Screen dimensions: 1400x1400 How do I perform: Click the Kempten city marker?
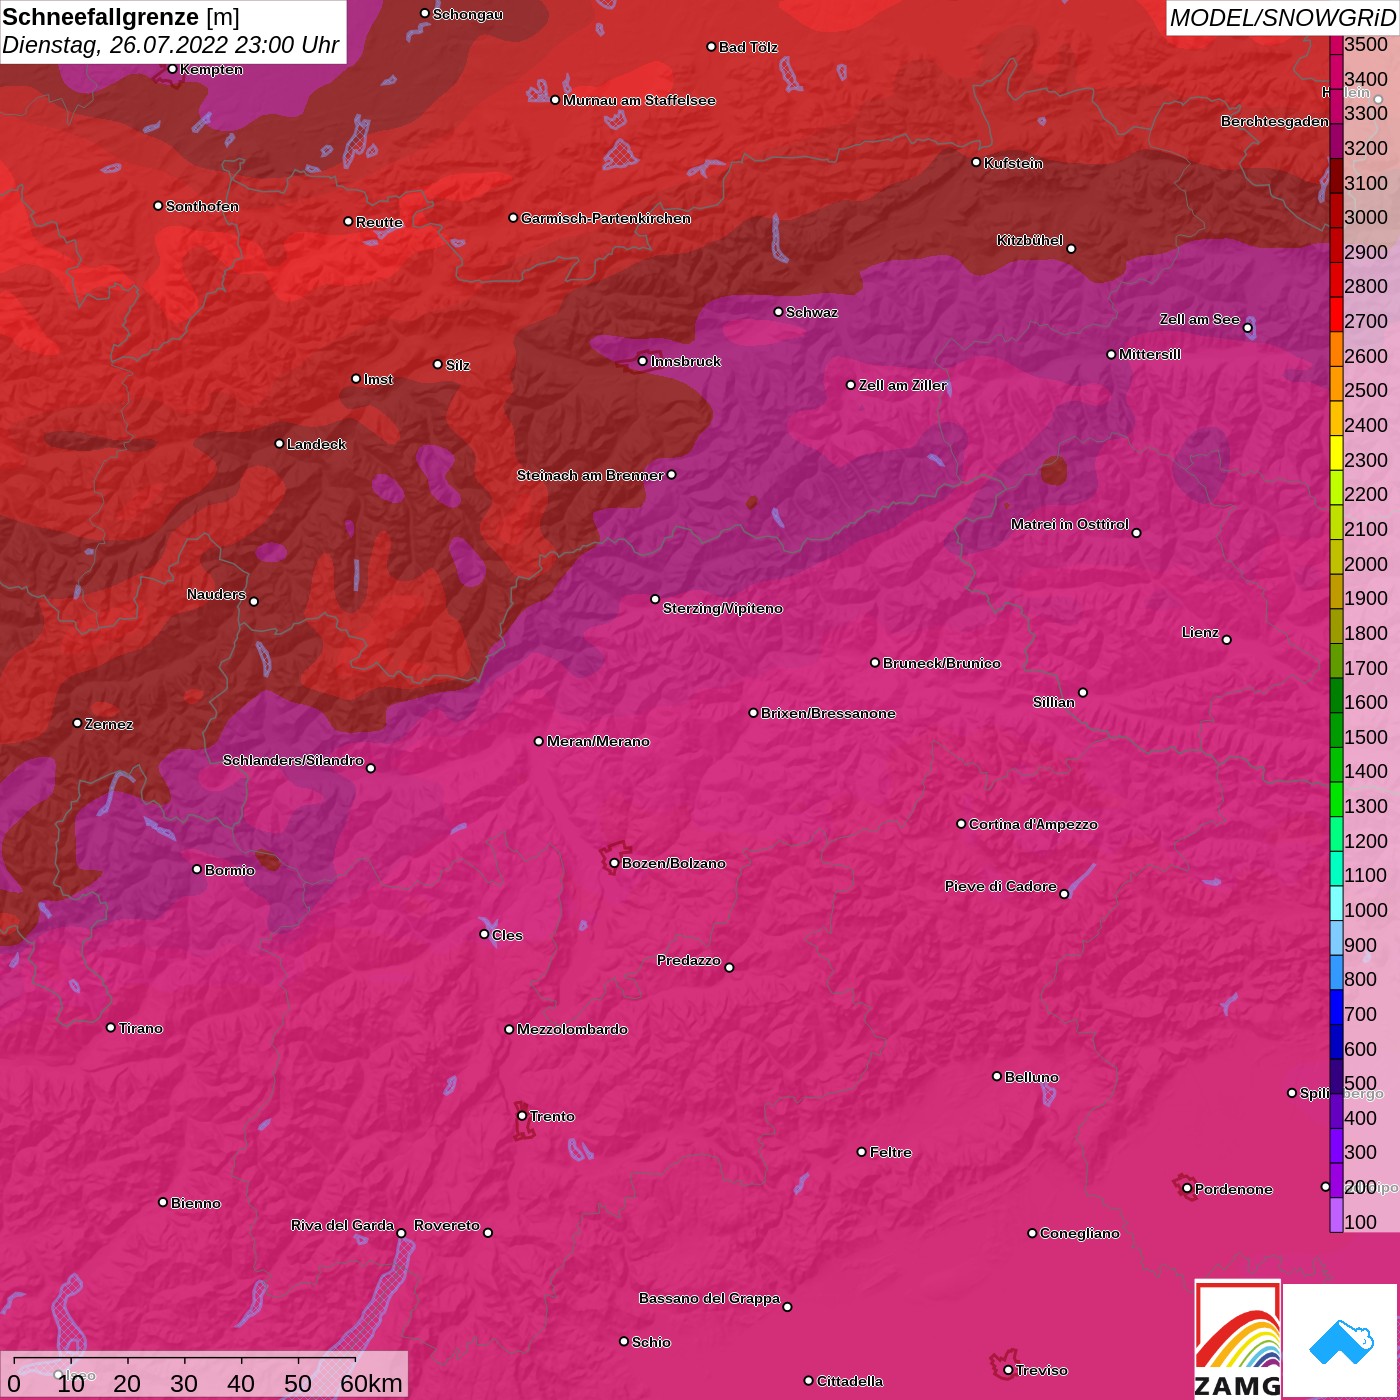coord(172,69)
